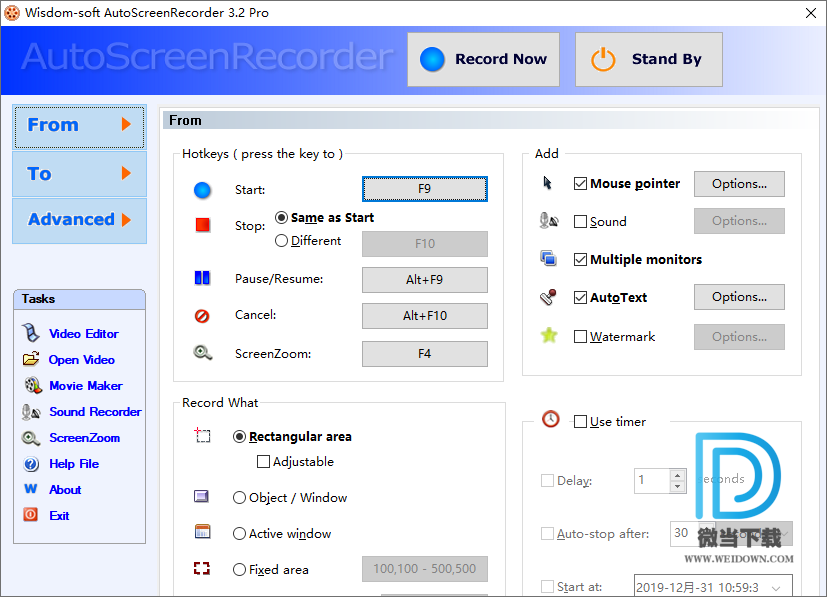Click the app logo icon in title bar
Viewport: 827px width, 597px height.
coord(12,13)
